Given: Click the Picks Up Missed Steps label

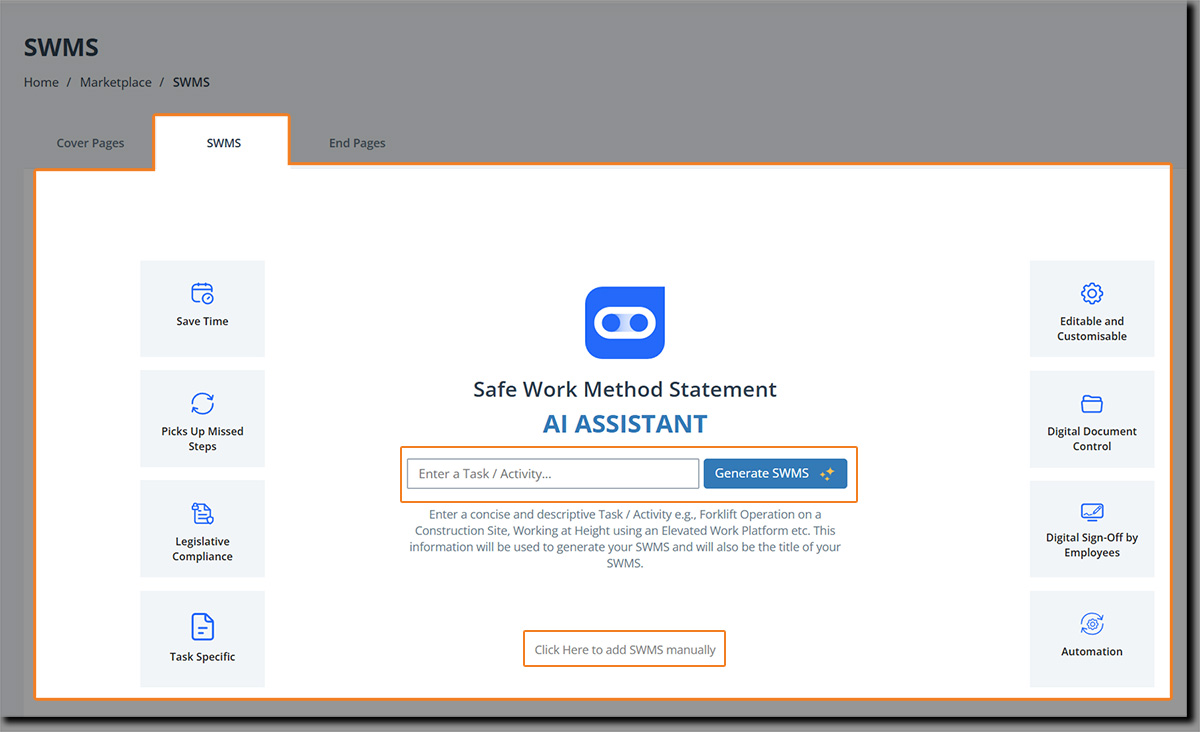Looking at the screenshot, I should (202, 439).
